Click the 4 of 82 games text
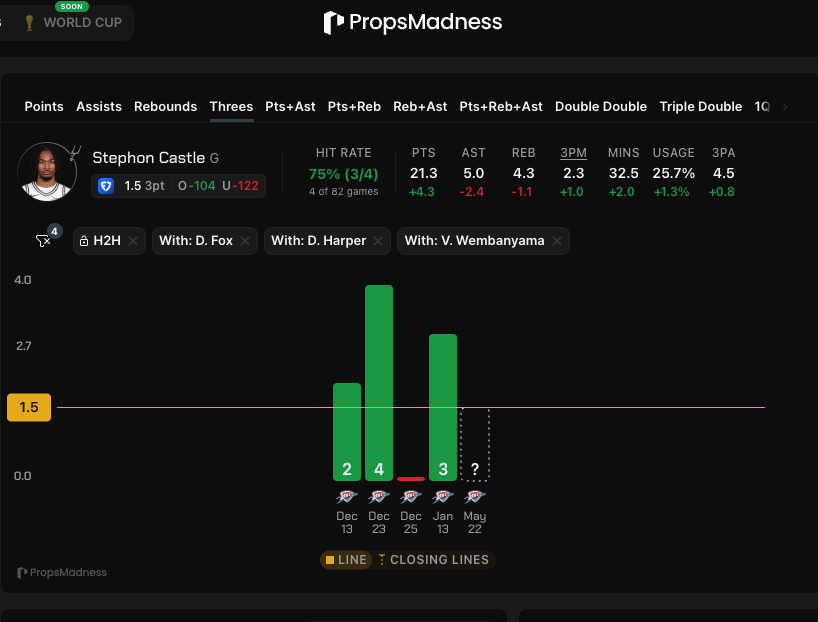The width and height of the screenshot is (818, 622). pos(343,192)
